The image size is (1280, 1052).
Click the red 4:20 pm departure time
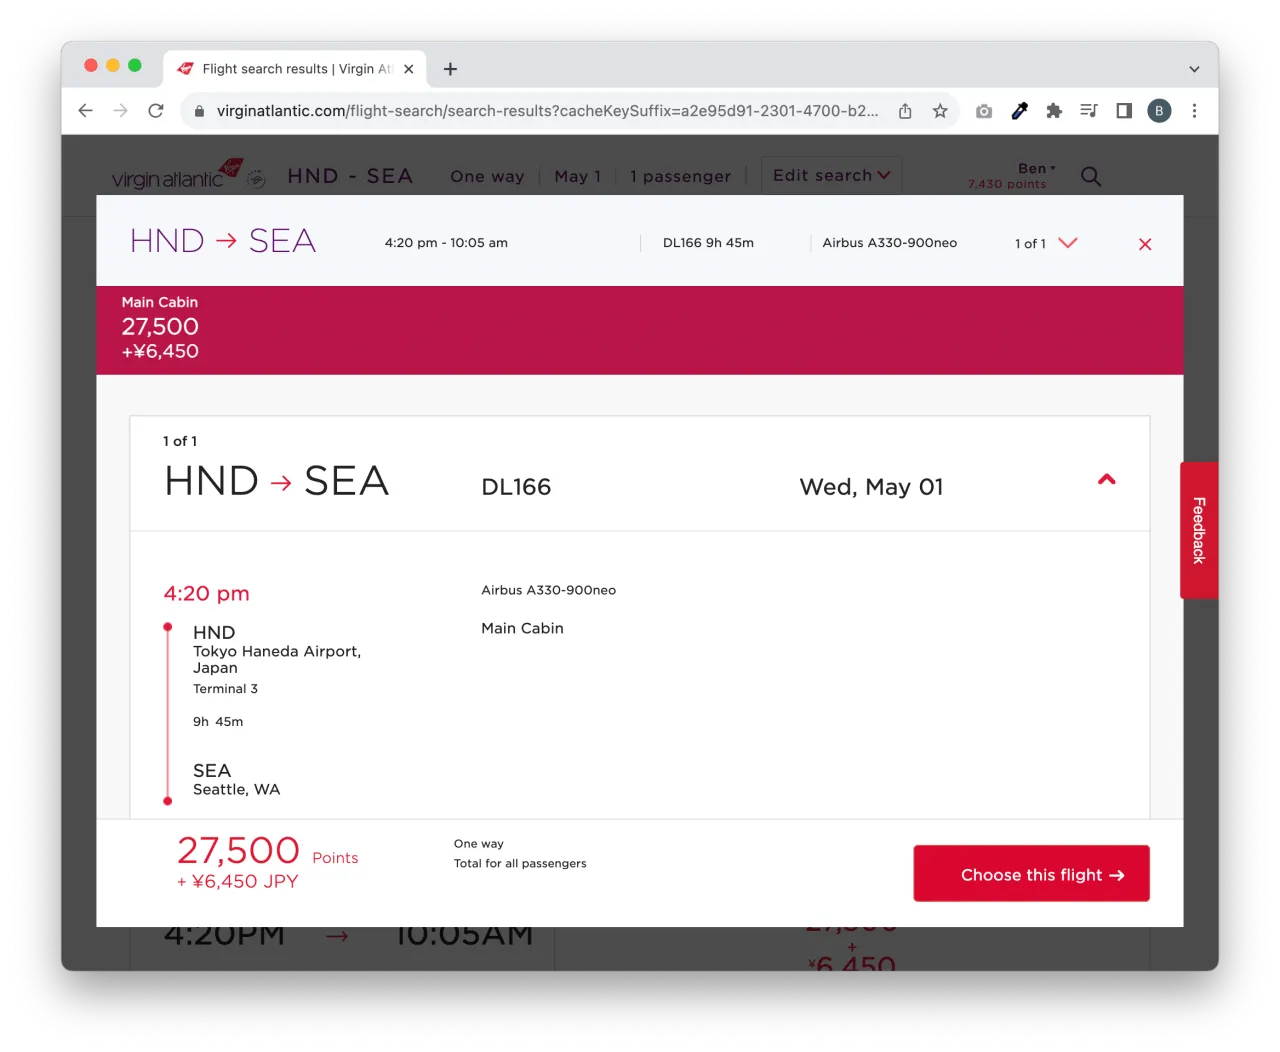[x=206, y=593]
